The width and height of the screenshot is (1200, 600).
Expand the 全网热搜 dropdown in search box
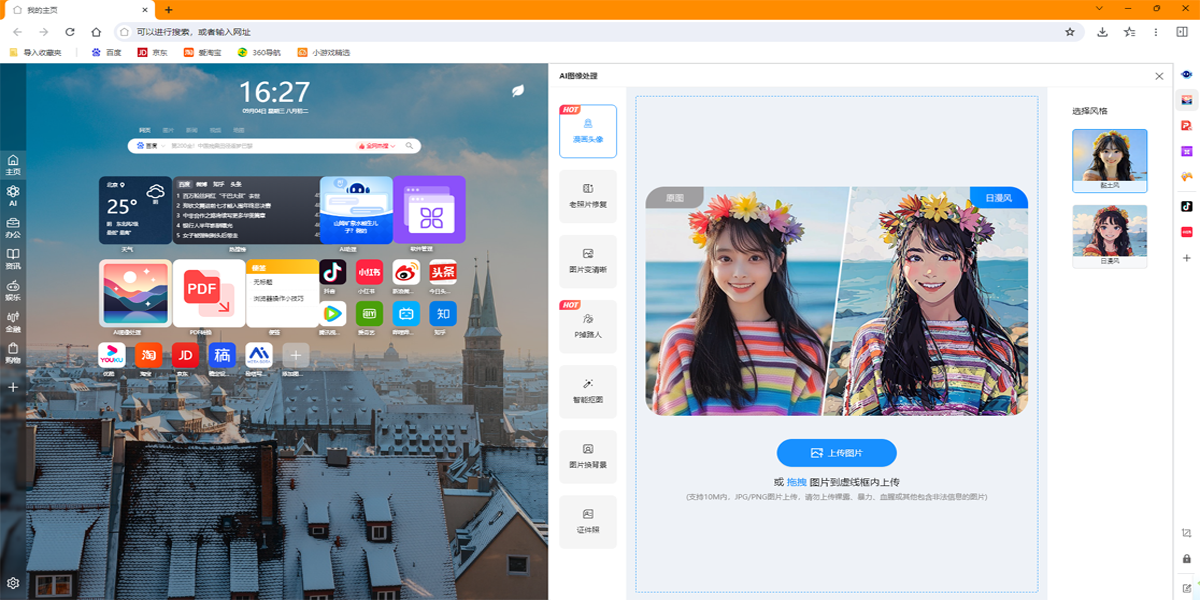pyautogui.click(x=377, y=146)
